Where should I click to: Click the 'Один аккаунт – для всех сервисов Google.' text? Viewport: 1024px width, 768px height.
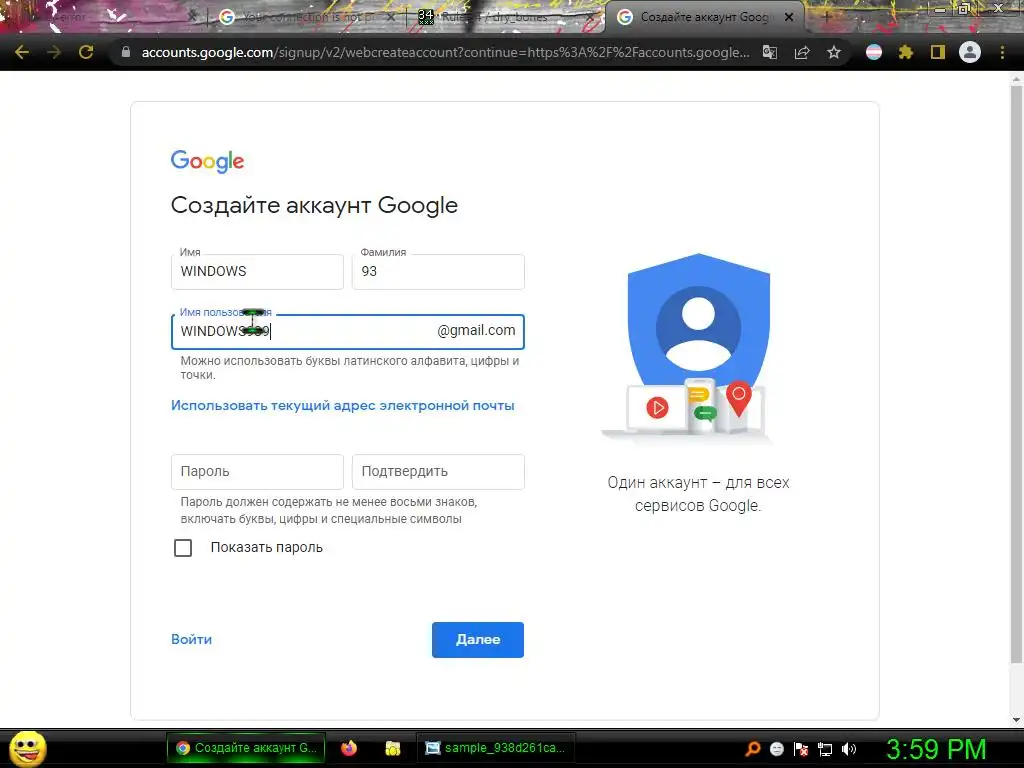(x=698, y=494)
